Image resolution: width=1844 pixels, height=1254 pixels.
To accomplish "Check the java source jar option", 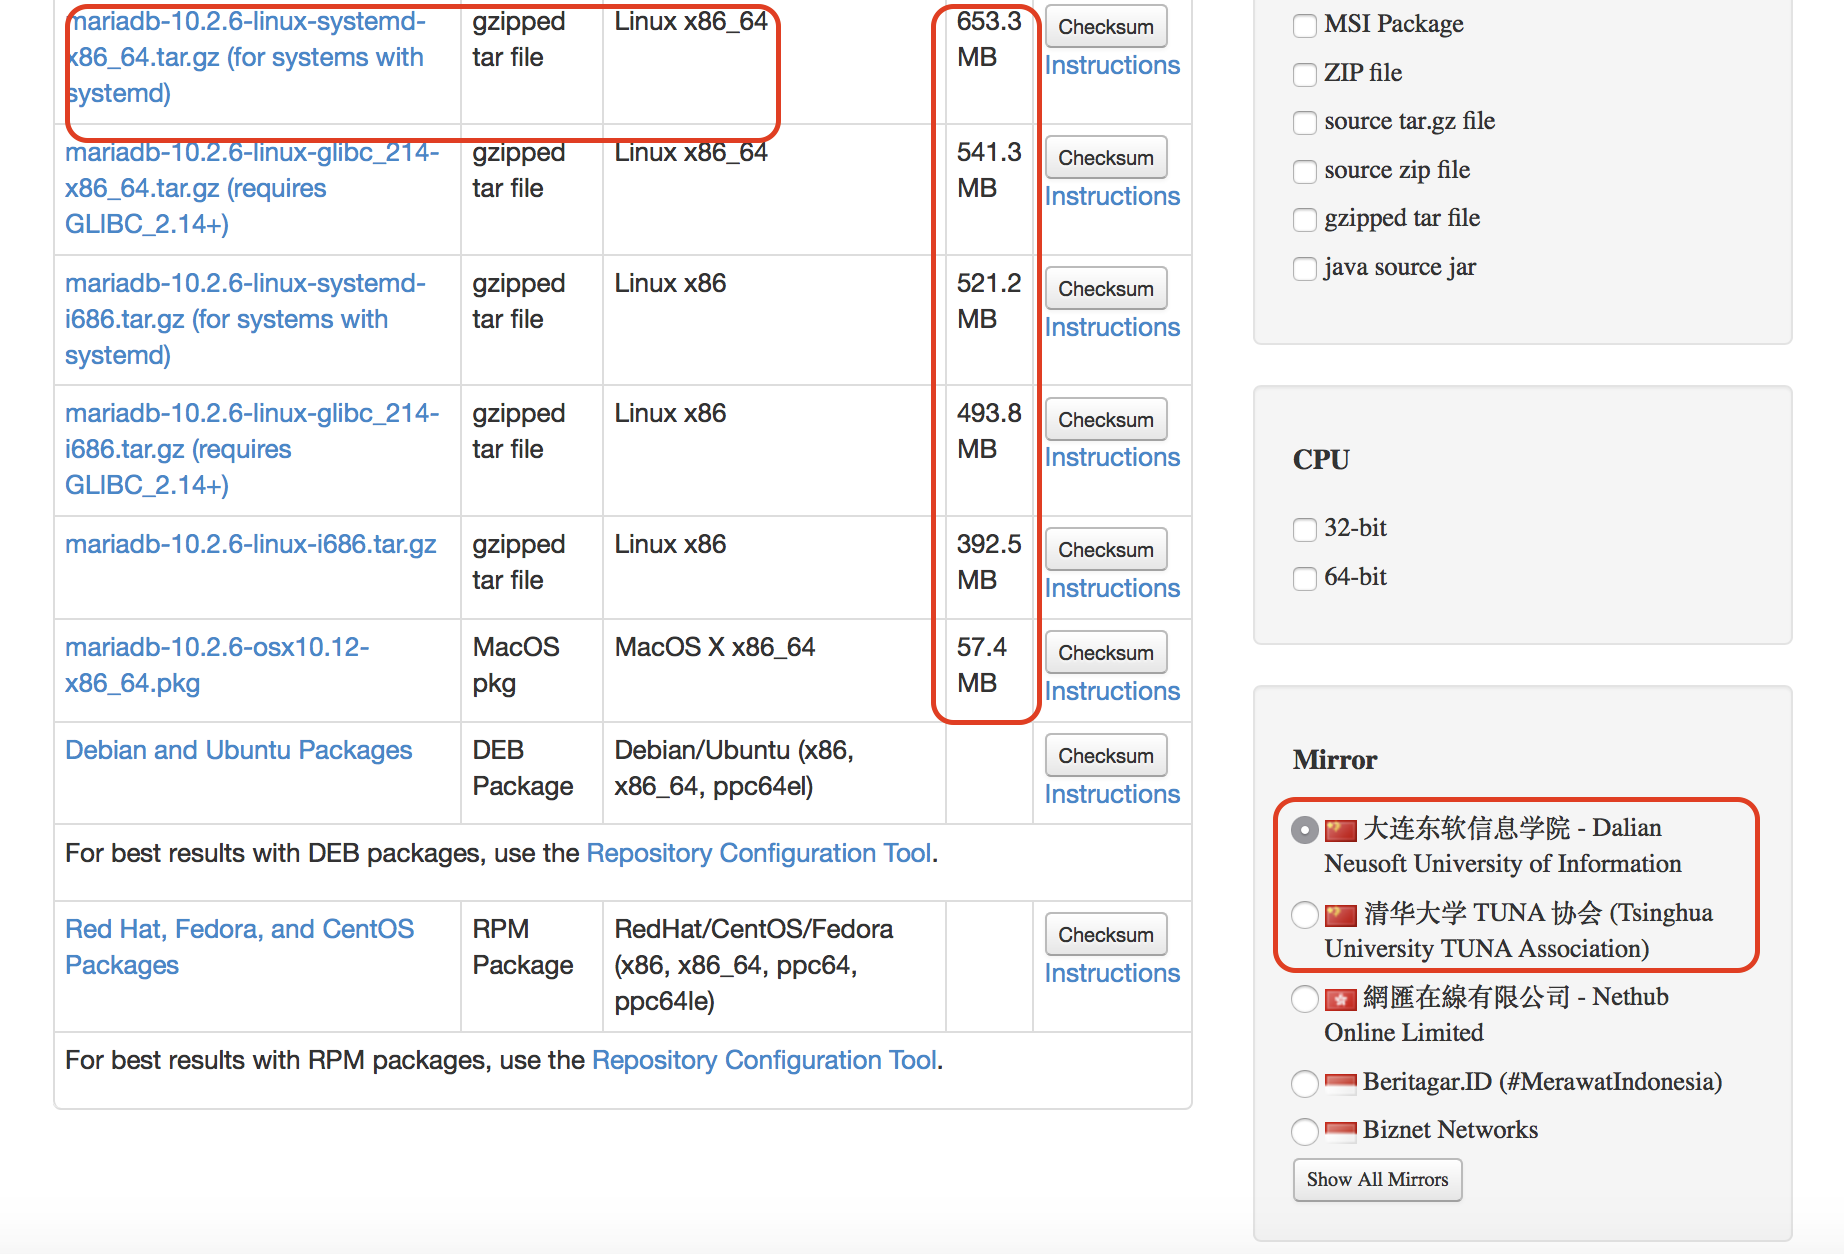I will [1305, 268].
